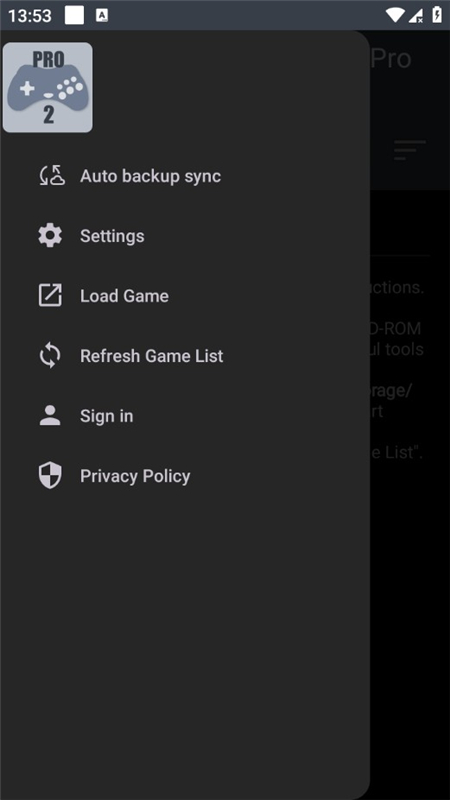Screen dimensions: 450x800
Task: Tap the Load Game open-external icon
Action: 50,295
